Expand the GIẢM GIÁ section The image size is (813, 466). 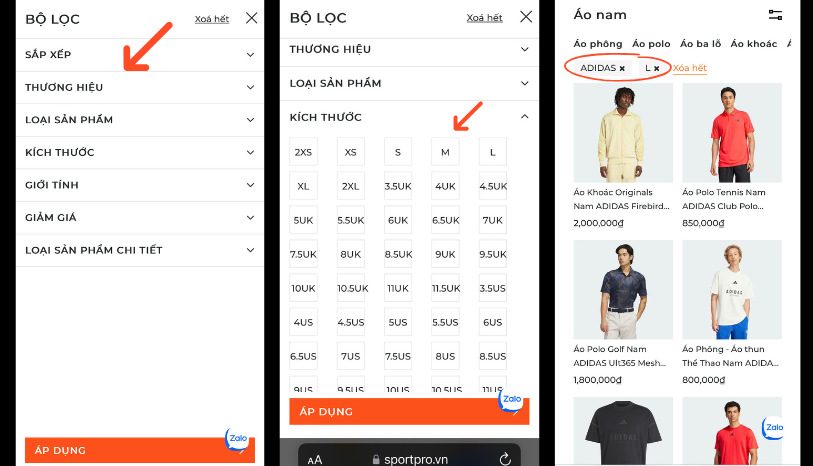140,218
